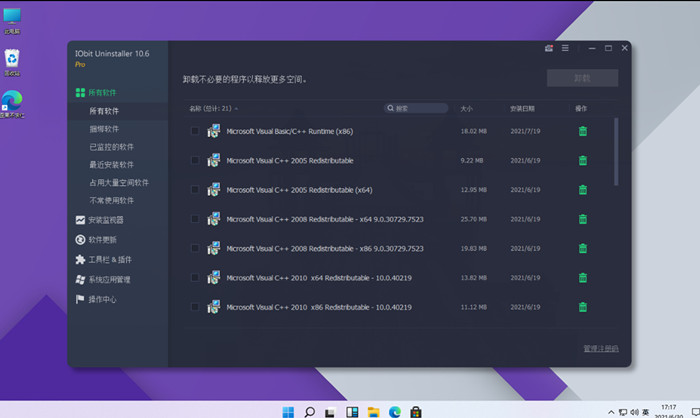The height and width of the screenshot is (418, 700).
Task: Click trash icon for Visual C++ 2005 Redistributable (x64)
Action: click(583, 190)
